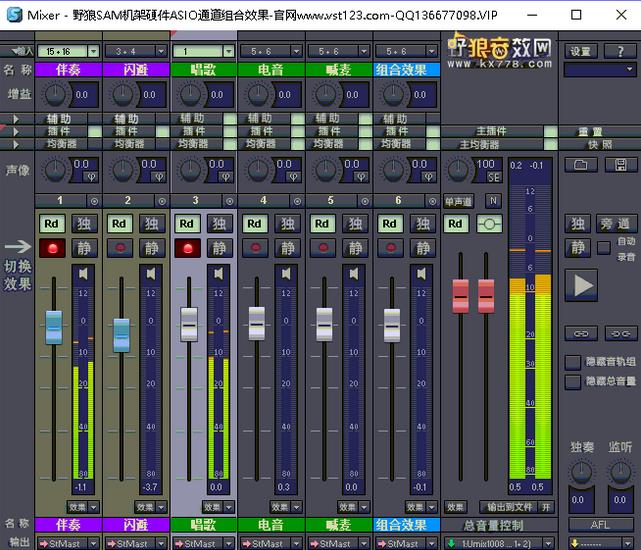The image size is (641, 550).
Task: Click the circle icon next to channel 6
Action: pos(432,201)
